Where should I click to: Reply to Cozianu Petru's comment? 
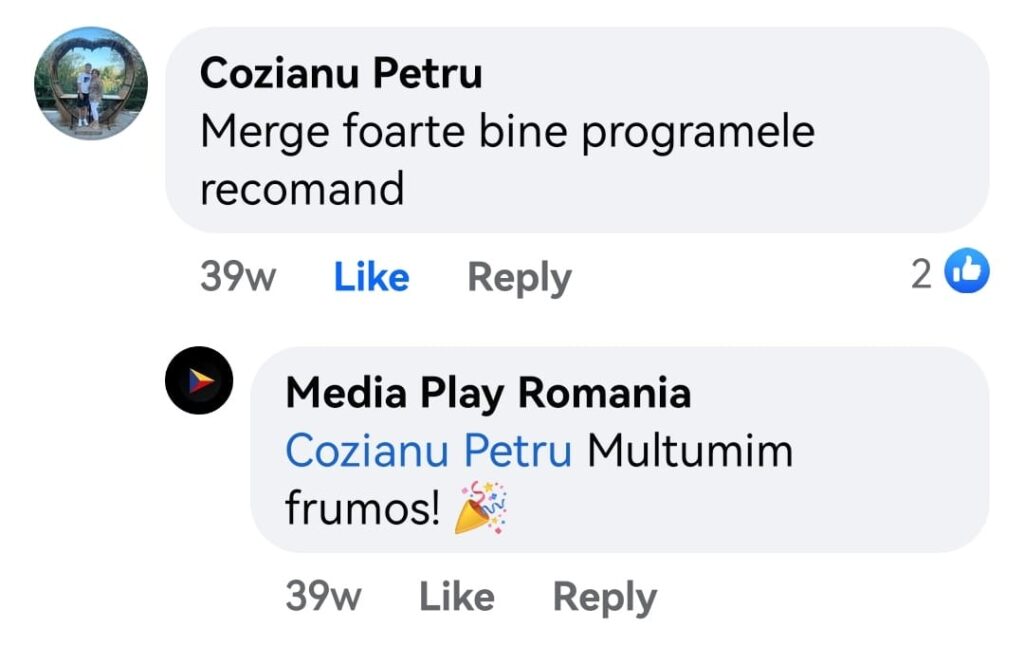click(520, 278)
